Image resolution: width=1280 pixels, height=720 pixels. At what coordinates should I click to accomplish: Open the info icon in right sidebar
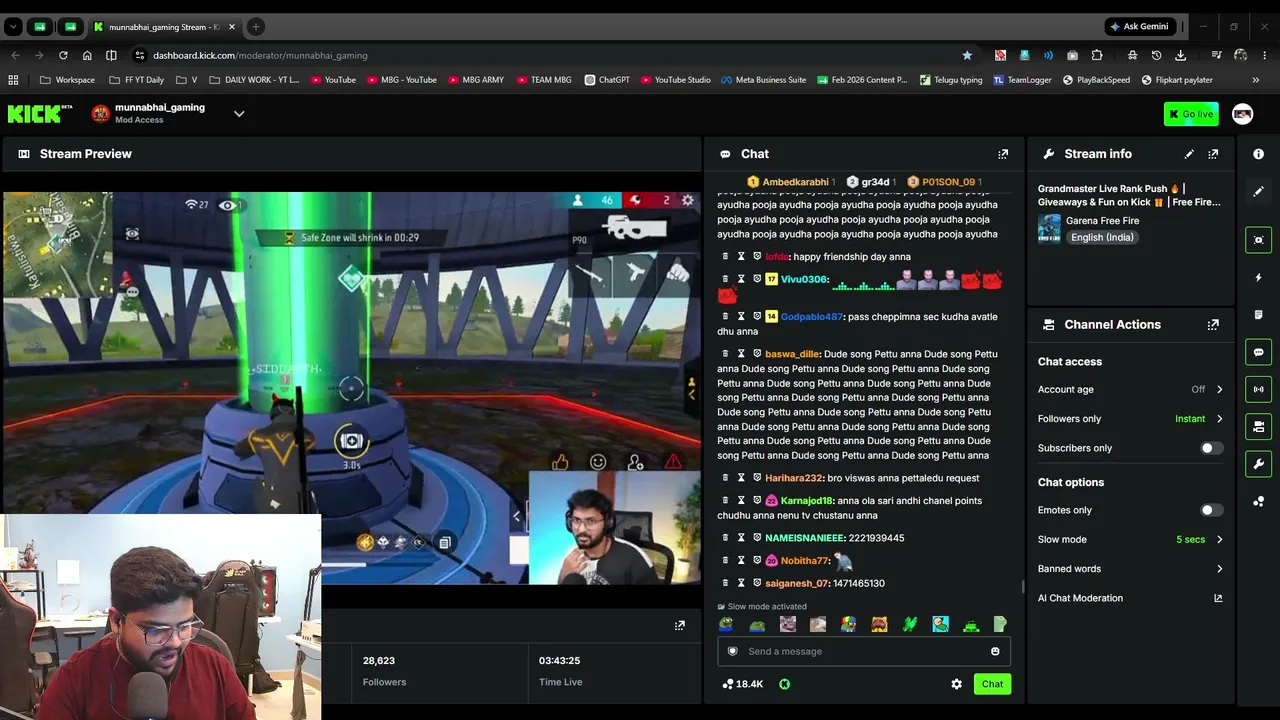tap(1259, 154)
